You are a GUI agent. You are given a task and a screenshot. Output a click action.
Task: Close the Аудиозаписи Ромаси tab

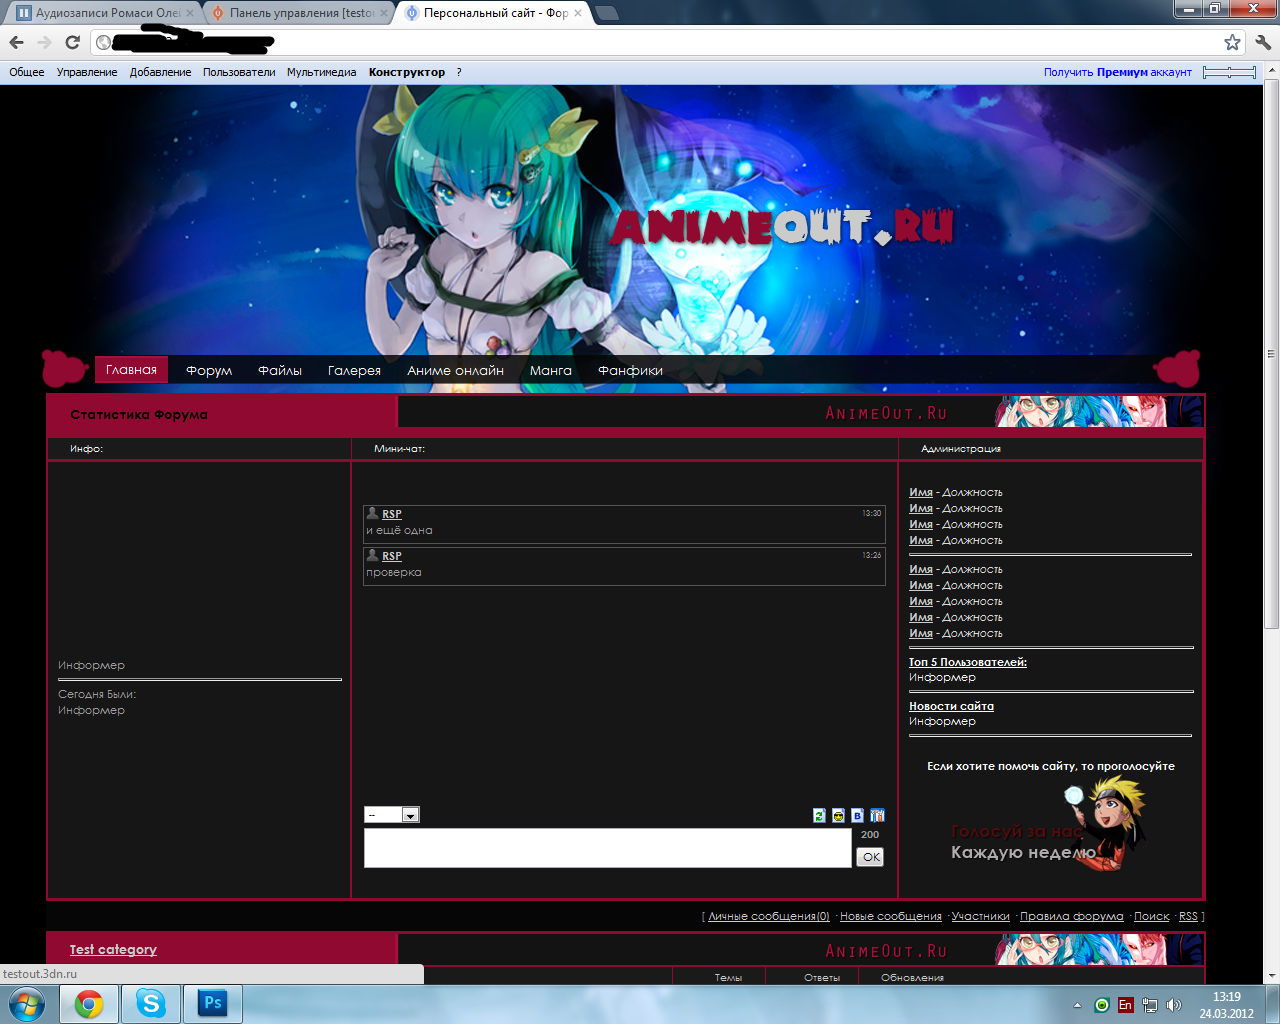190,13
